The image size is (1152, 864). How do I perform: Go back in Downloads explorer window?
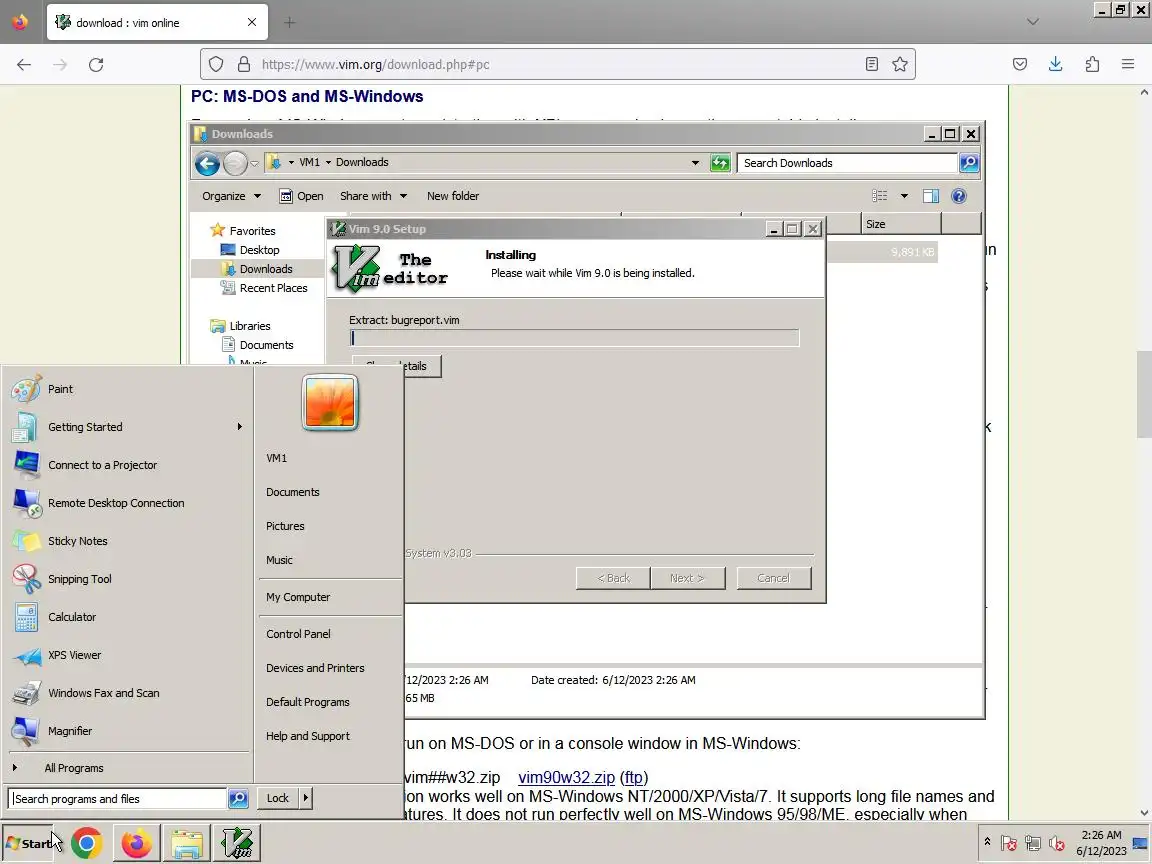207,163
